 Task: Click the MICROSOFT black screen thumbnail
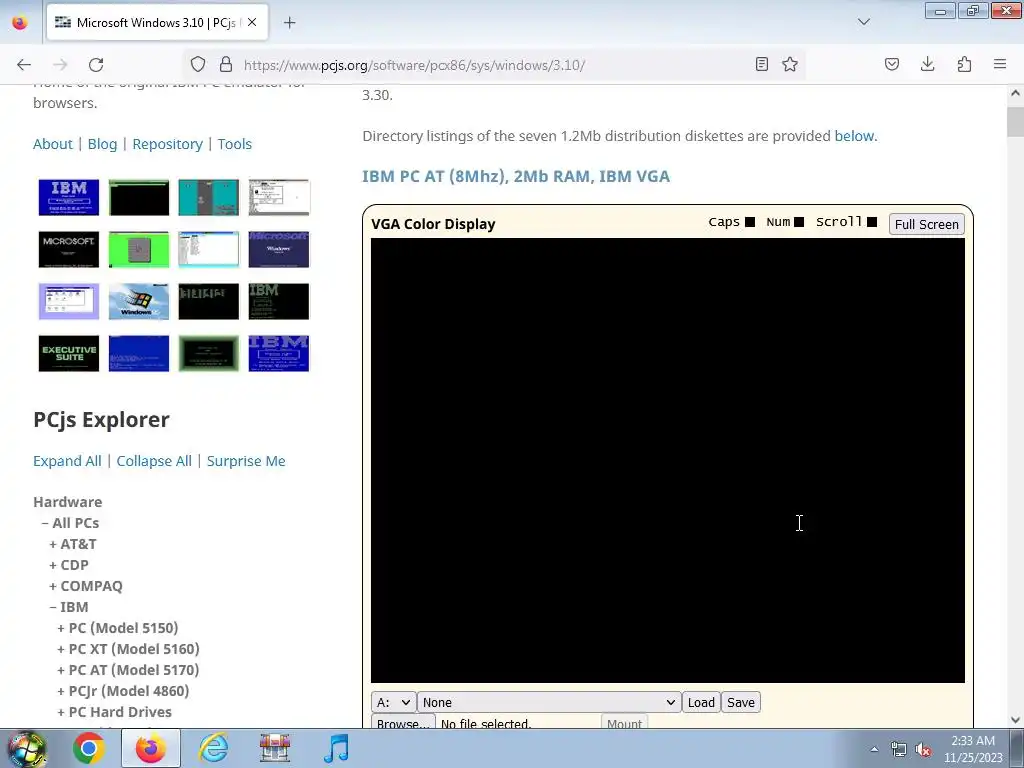(69, 249)
